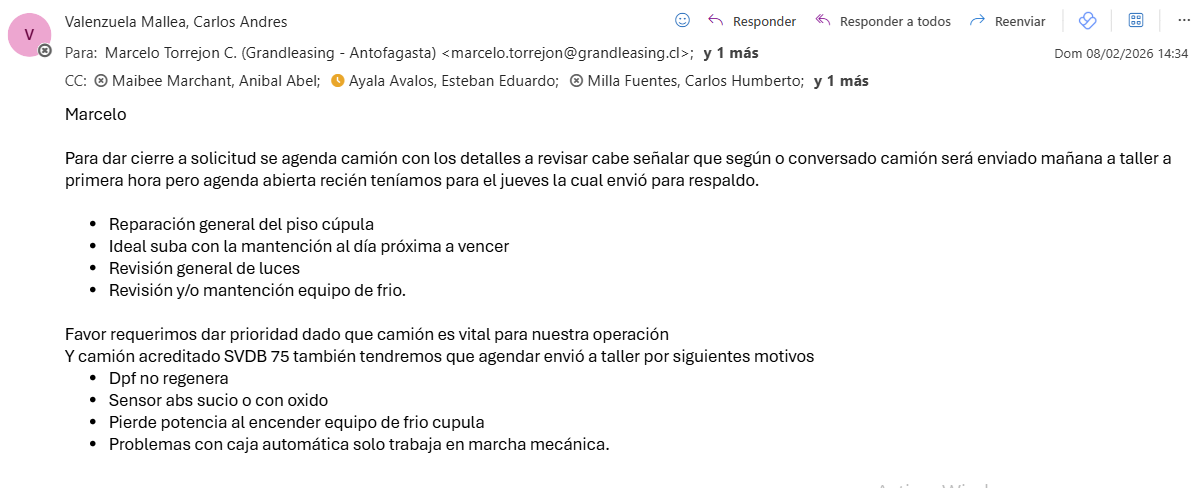Viewport: 1201px width, 488px height.
Task: Choose the Reenviar button text
Action: [1020, 21]
